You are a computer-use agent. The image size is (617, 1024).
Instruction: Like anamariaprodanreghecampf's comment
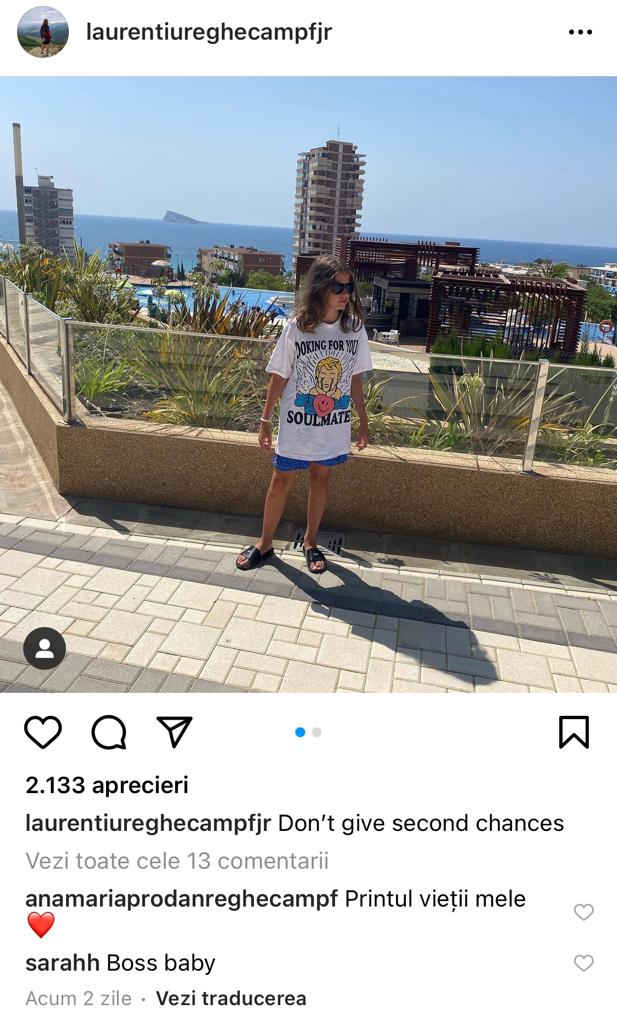point(584,912)
